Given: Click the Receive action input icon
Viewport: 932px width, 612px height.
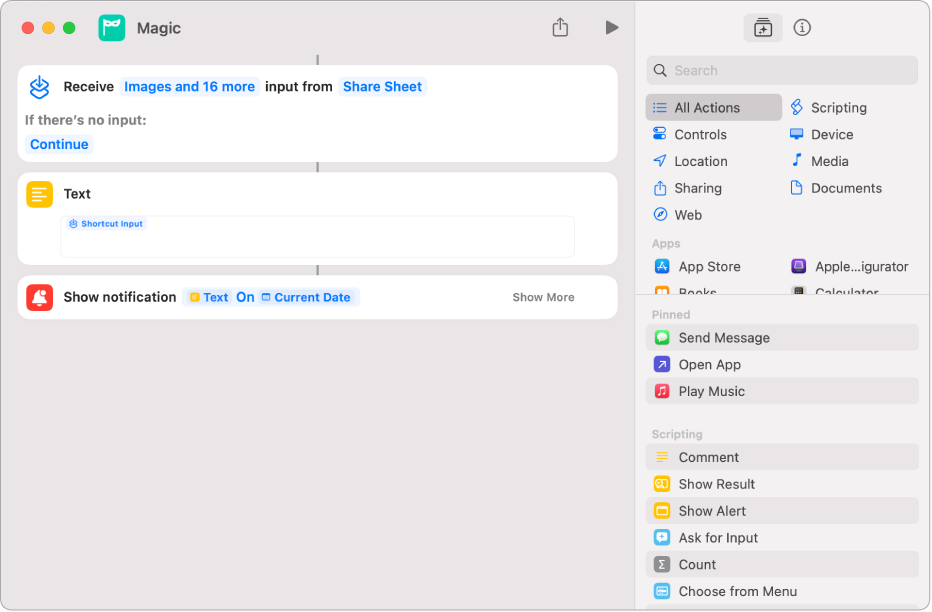Looking at the screenshot, I should pos(39,87).
